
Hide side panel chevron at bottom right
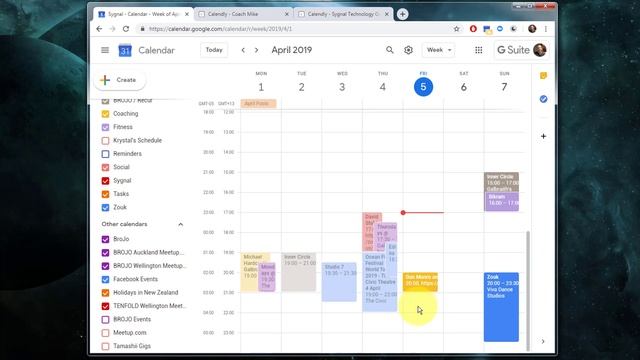point(543,341)
